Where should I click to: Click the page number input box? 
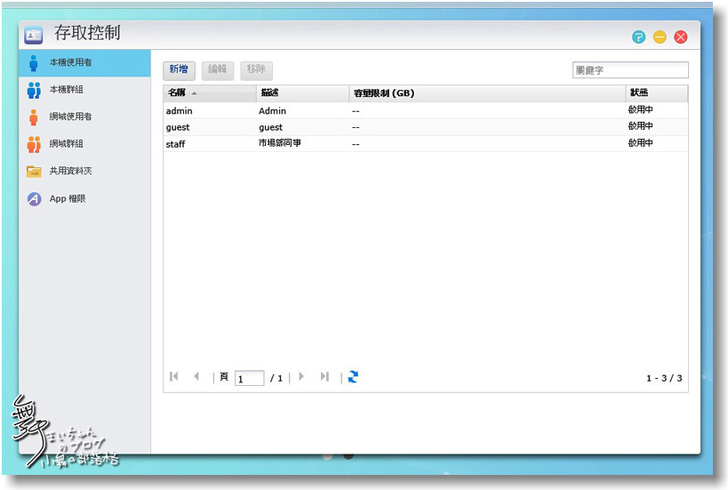[249, 378]
